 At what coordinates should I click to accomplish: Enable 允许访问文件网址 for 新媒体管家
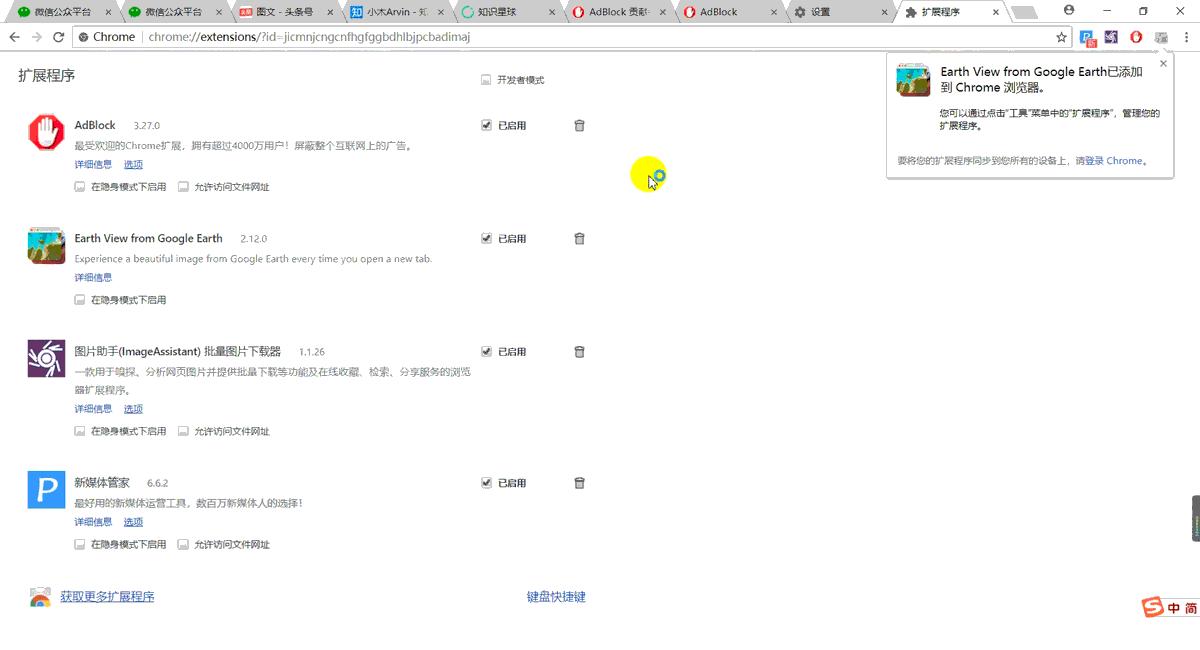[x=183, y=545]
